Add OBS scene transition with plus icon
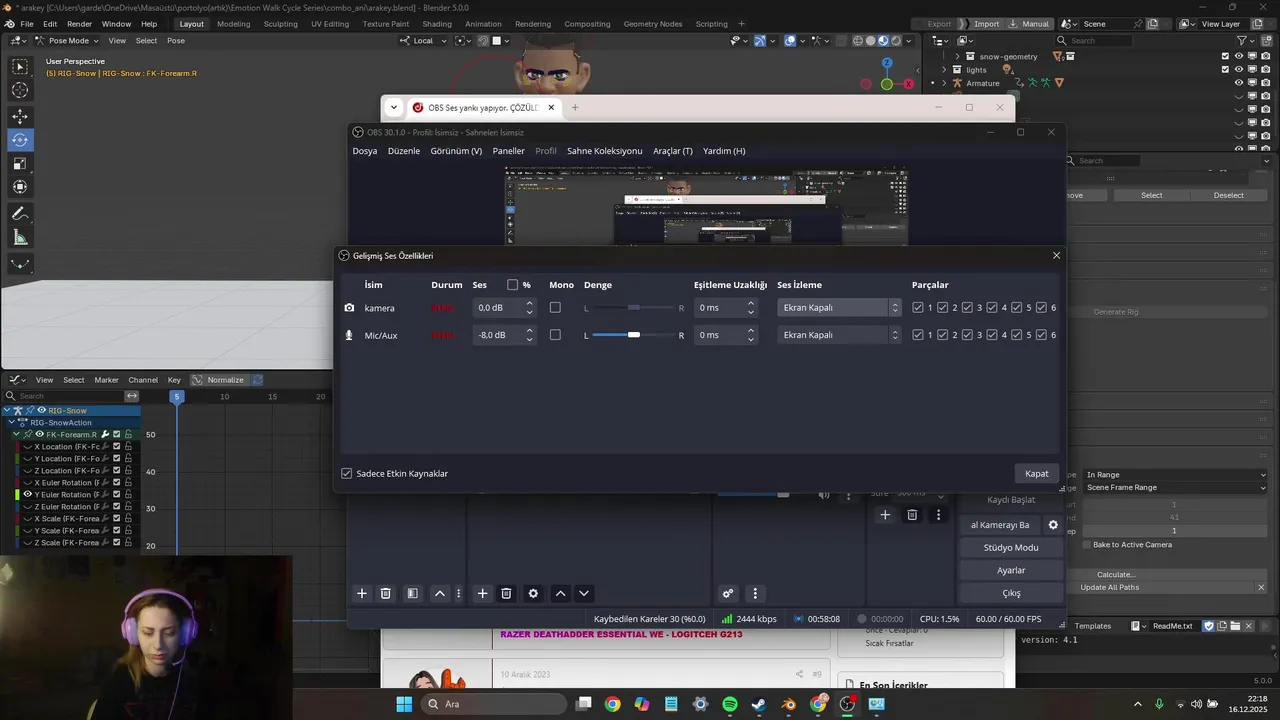The width and height of the screenshot is (1280, 720). point(885,515)
